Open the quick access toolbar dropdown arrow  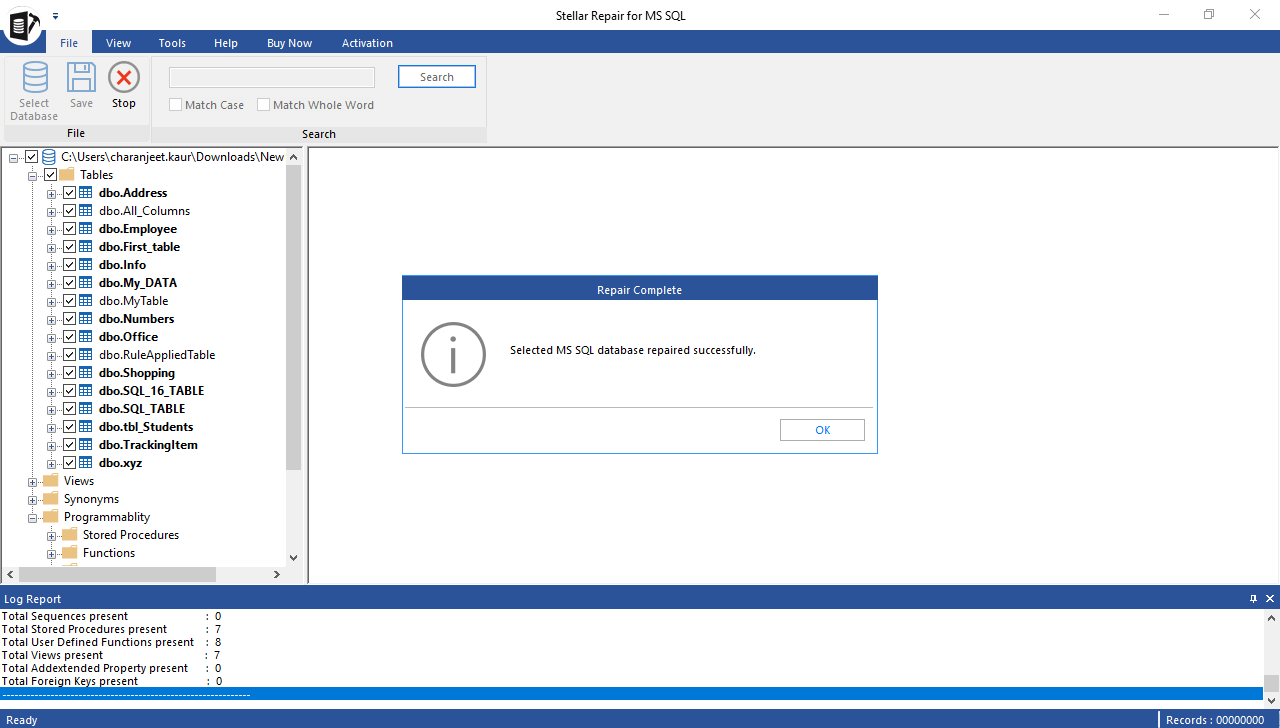(56, 16)
